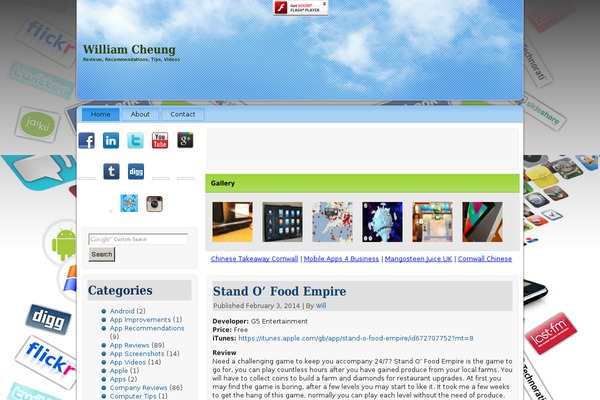Screen dimensions: 600x400
Task: Open the Stand O' Food Empire post title
Action: point(280,291)
